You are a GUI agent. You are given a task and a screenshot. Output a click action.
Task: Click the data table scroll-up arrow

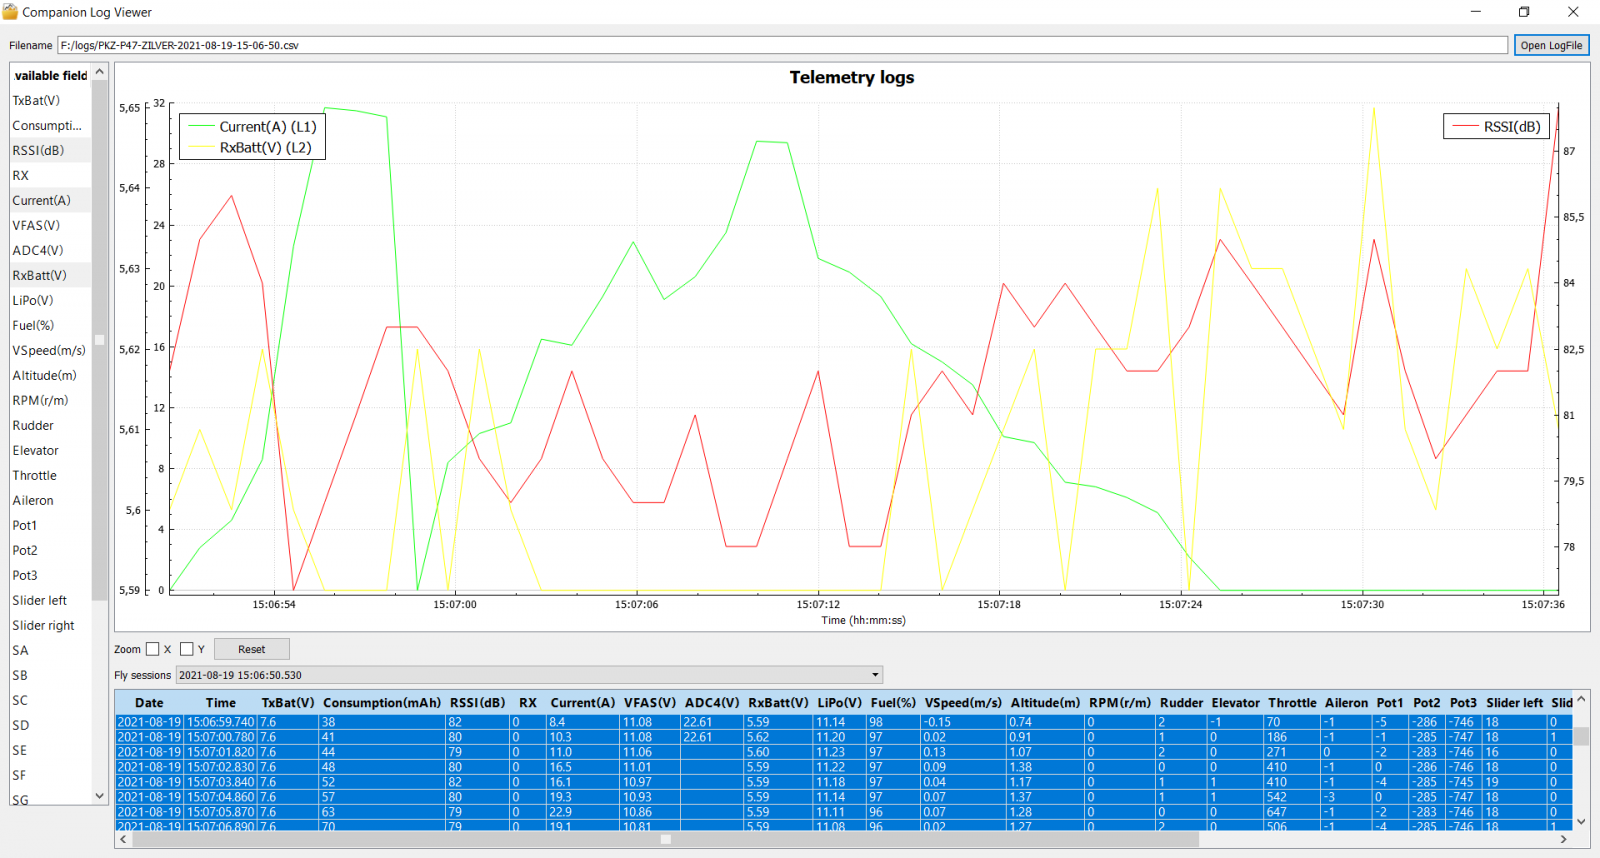coord(1581,699)
